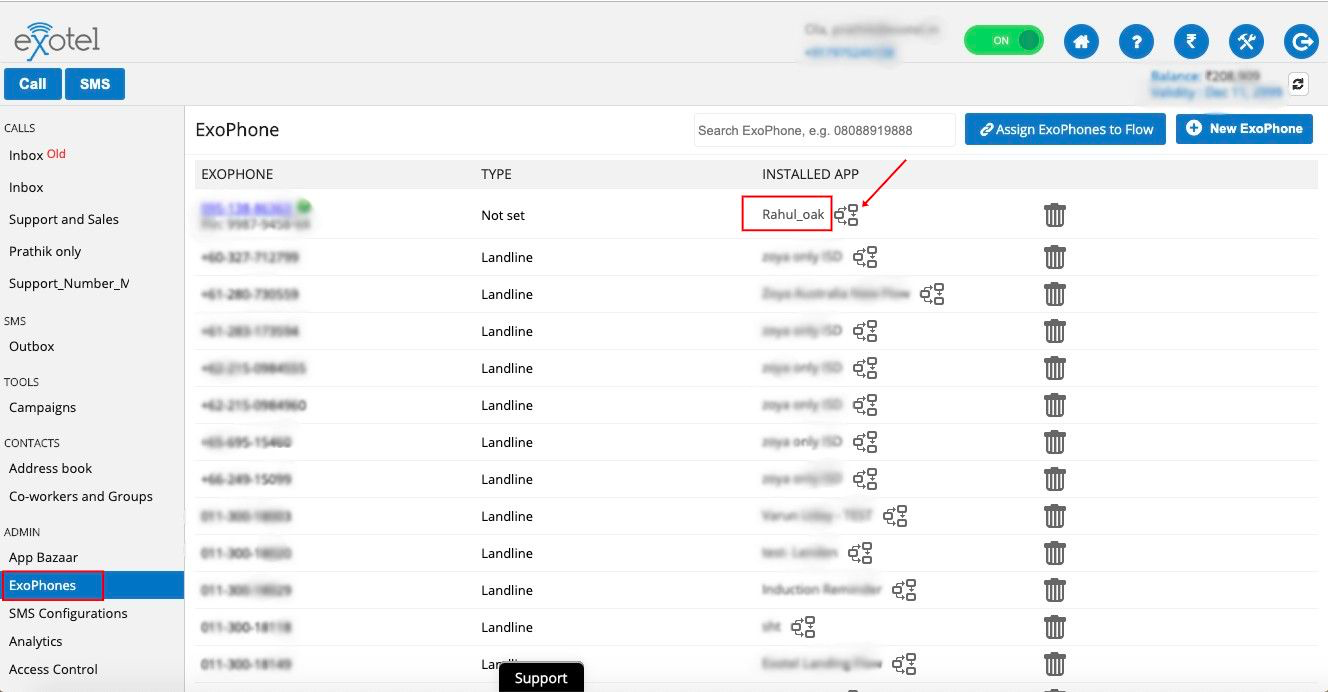Open the flow icon beside Induction Reminder
This screenshot has width=1328, height=692.
tap(904, 590)
